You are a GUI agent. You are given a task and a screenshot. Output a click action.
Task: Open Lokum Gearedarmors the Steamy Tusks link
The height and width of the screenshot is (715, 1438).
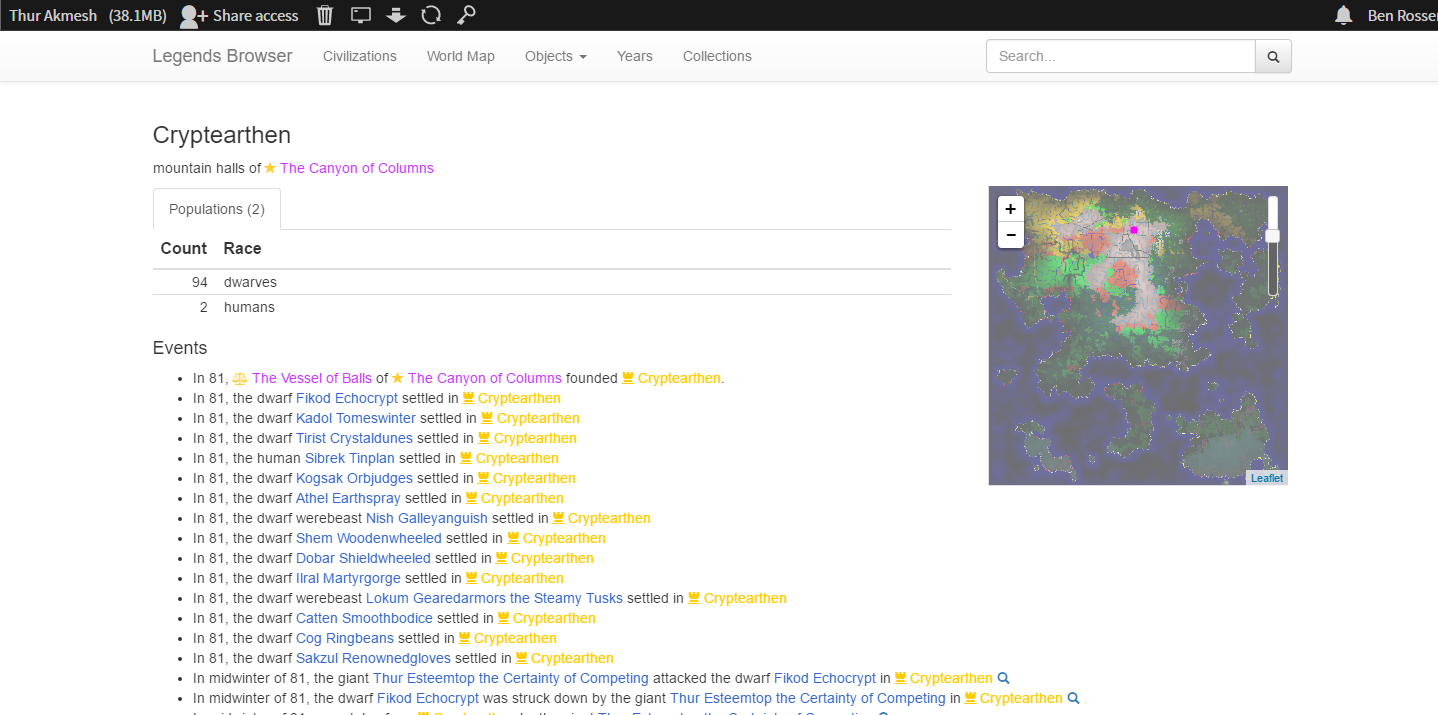pos(494,598)
